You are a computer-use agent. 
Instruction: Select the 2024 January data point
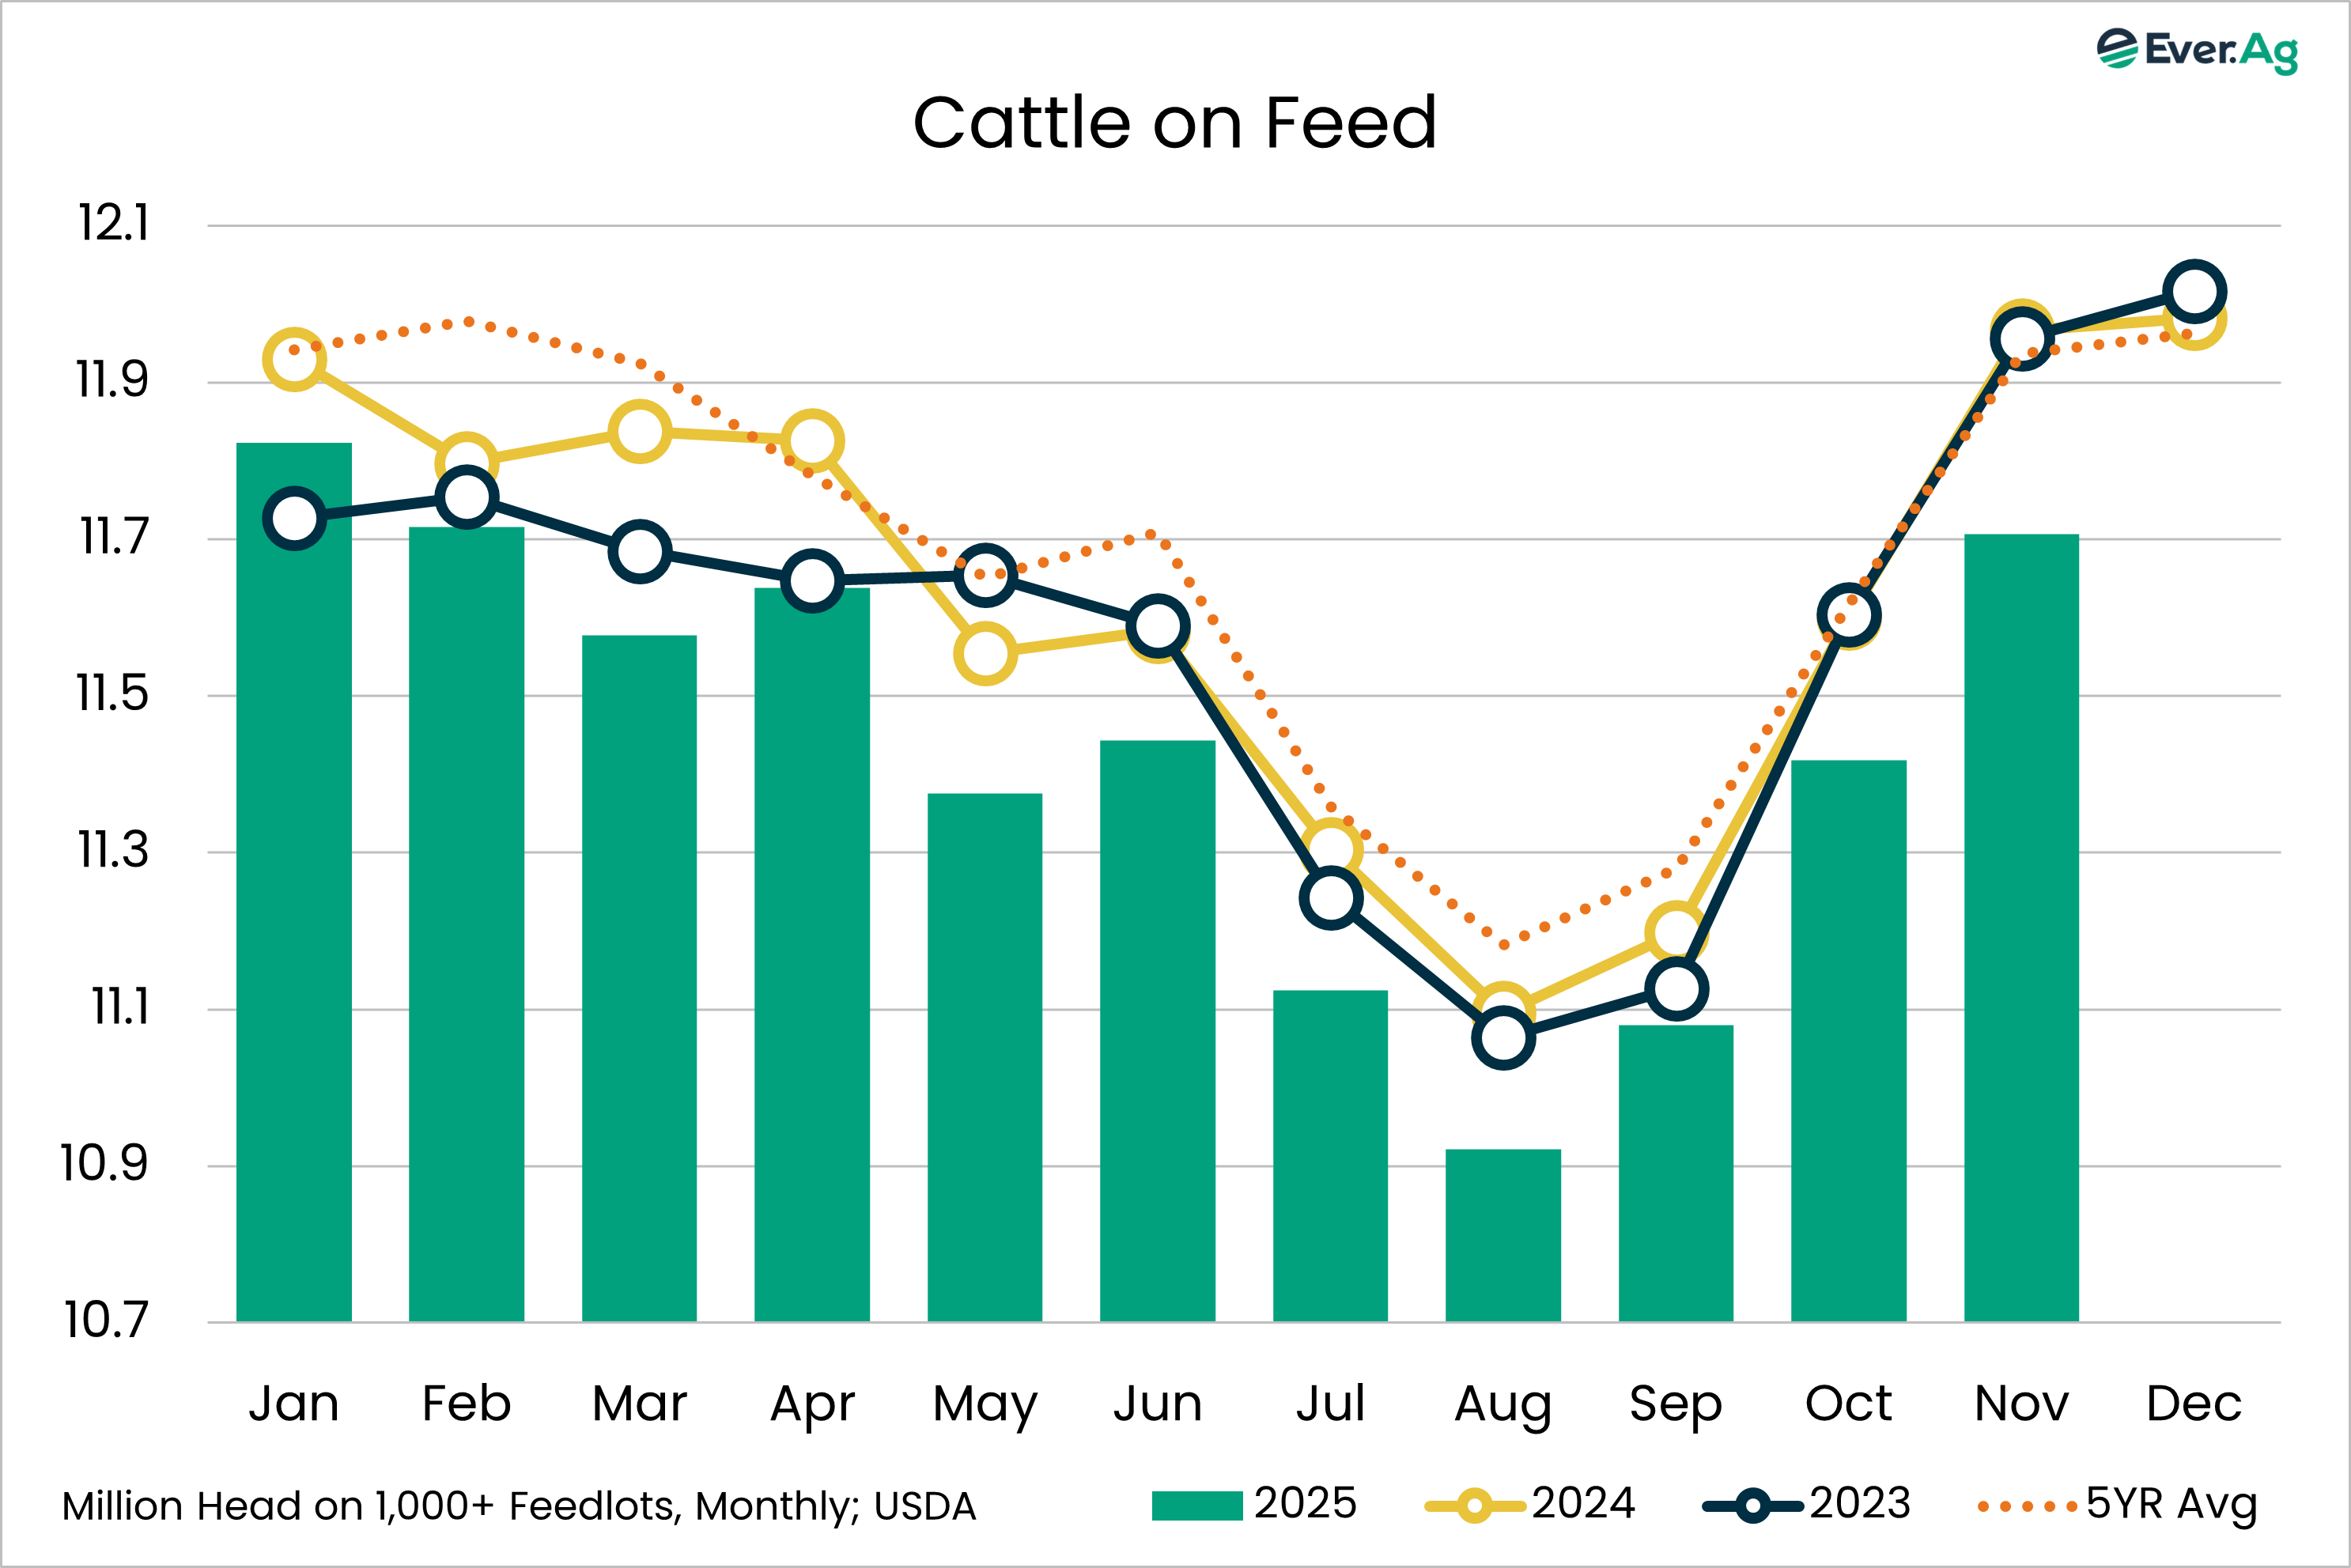(x=294, y=359)
